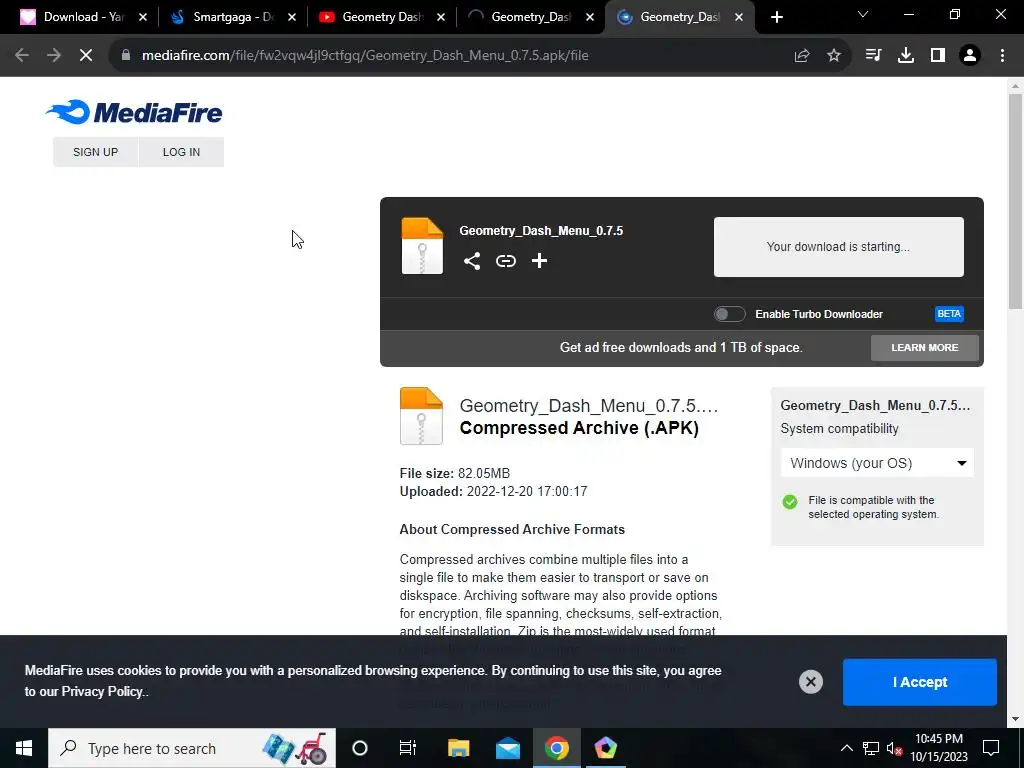Click the MediaFire logo
The height and width of the screenshot is (768, 1024).
134,112
